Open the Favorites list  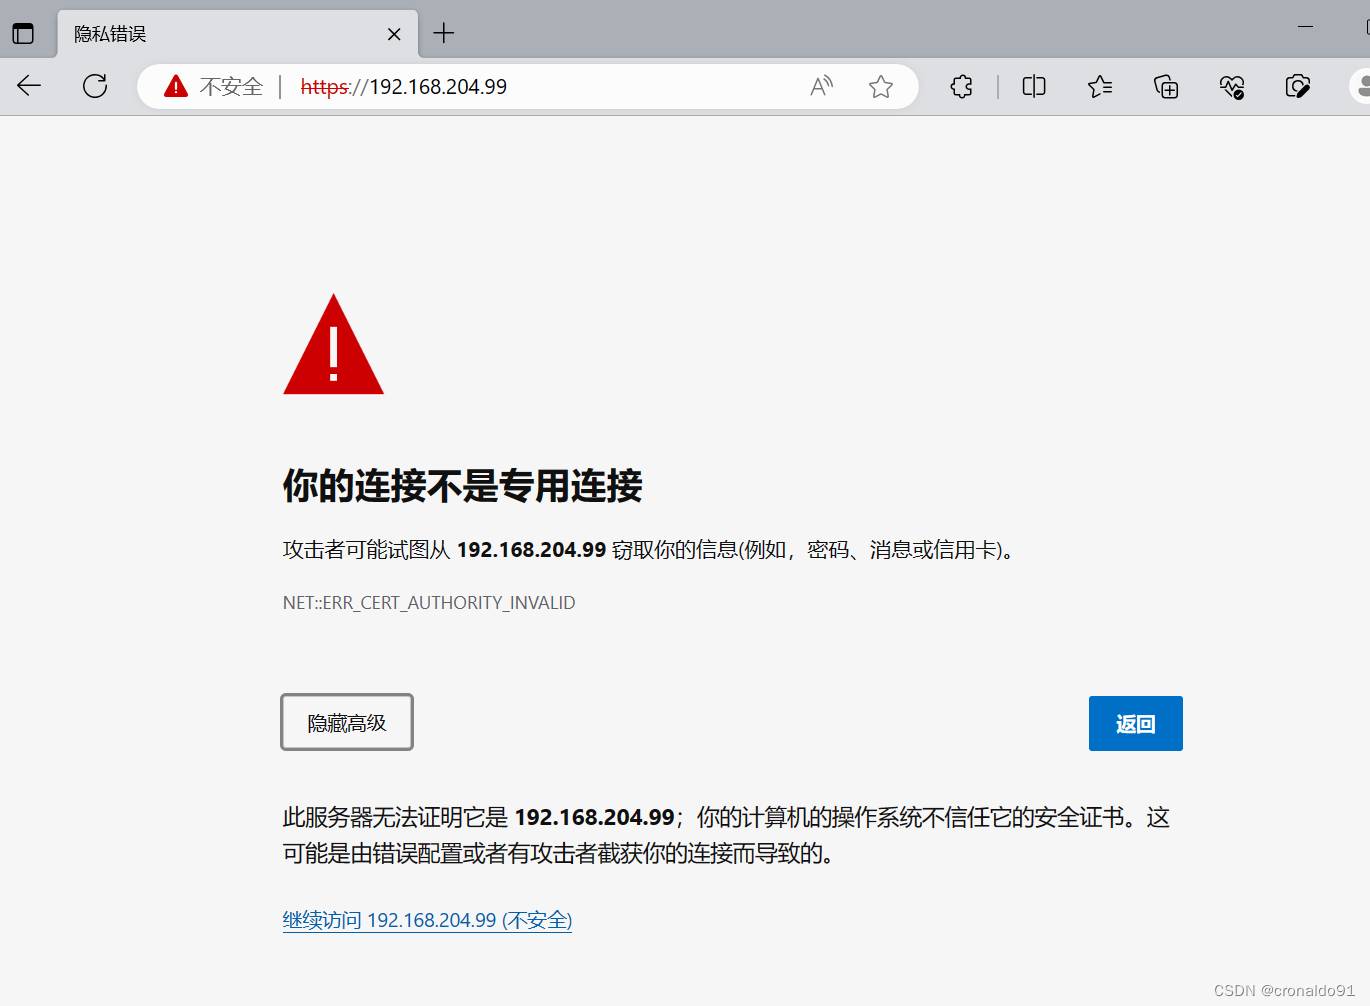1100,87
